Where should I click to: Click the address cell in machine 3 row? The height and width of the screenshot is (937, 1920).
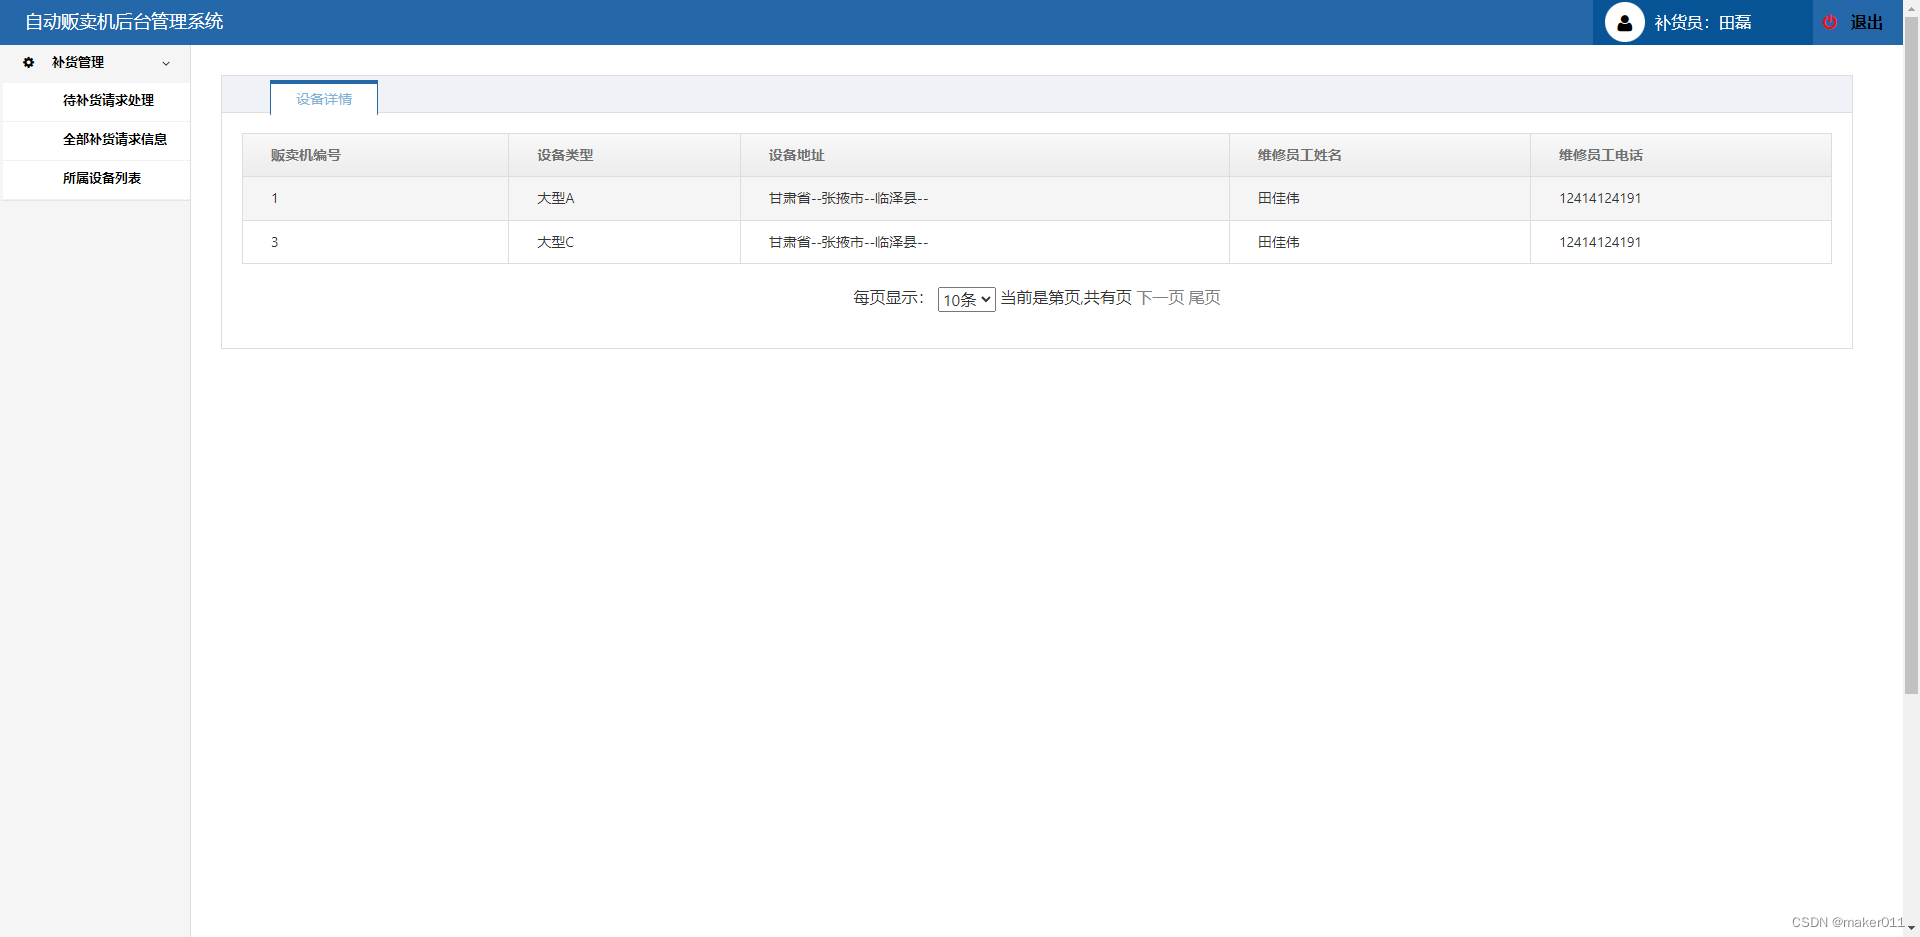985,242
